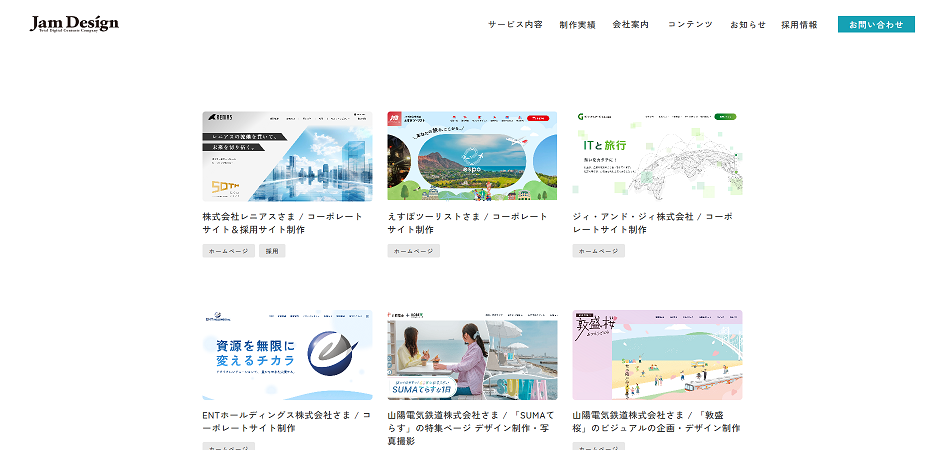Open the ENTホールディングス project thumbnail
This screenshot has width=942, height=450.
(287, 355)
